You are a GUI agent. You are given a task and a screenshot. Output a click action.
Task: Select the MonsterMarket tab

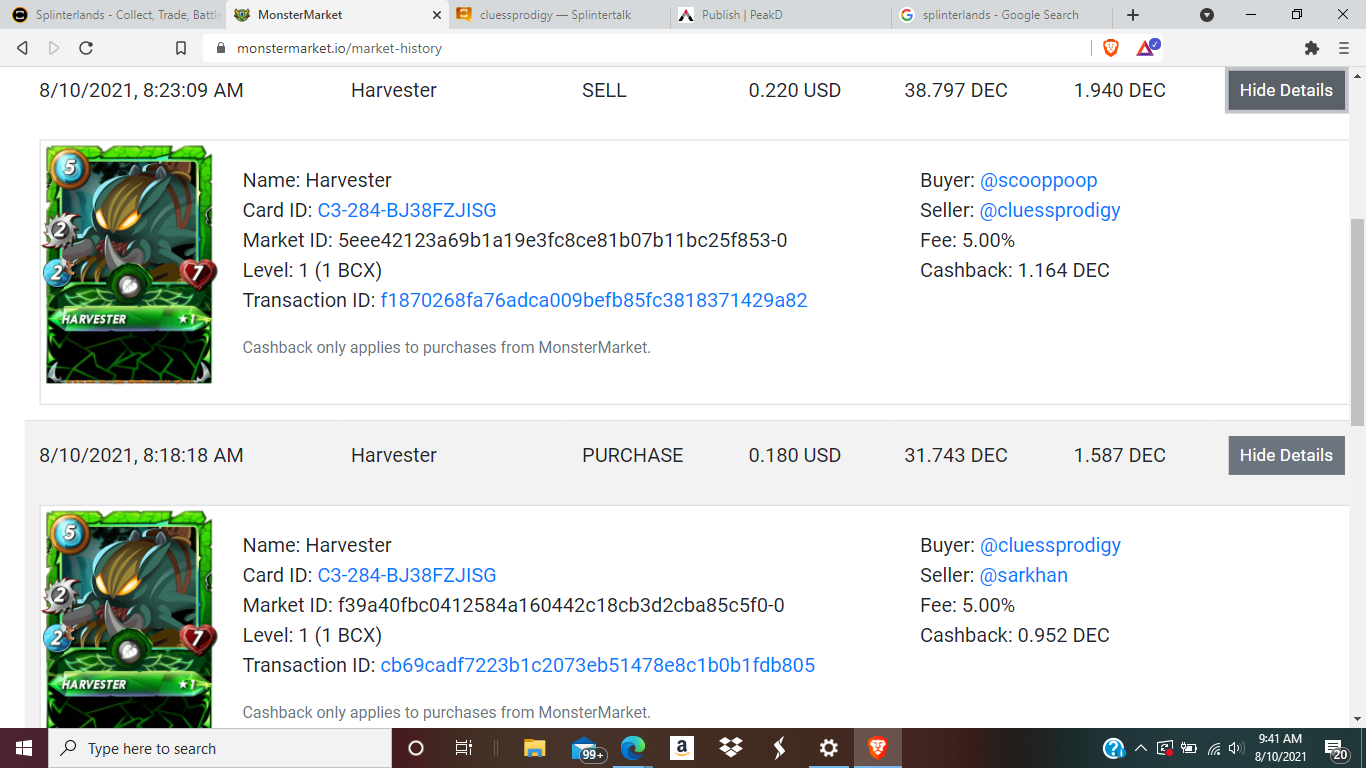tap(337, 15)
